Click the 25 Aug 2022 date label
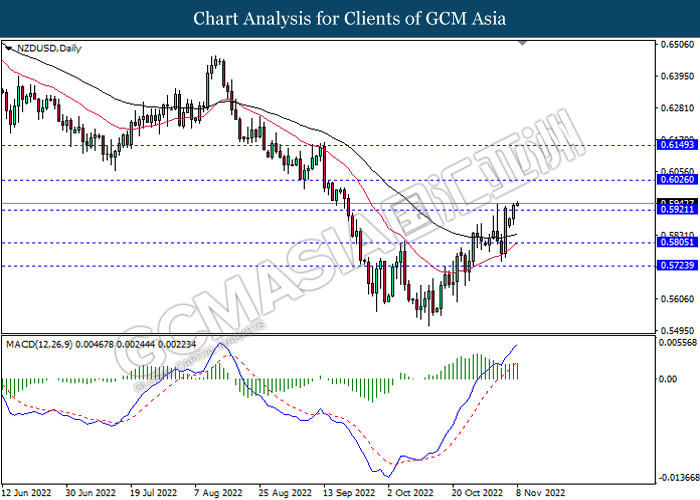The width and height of the screenshot is (700, 500). point(285,493)
